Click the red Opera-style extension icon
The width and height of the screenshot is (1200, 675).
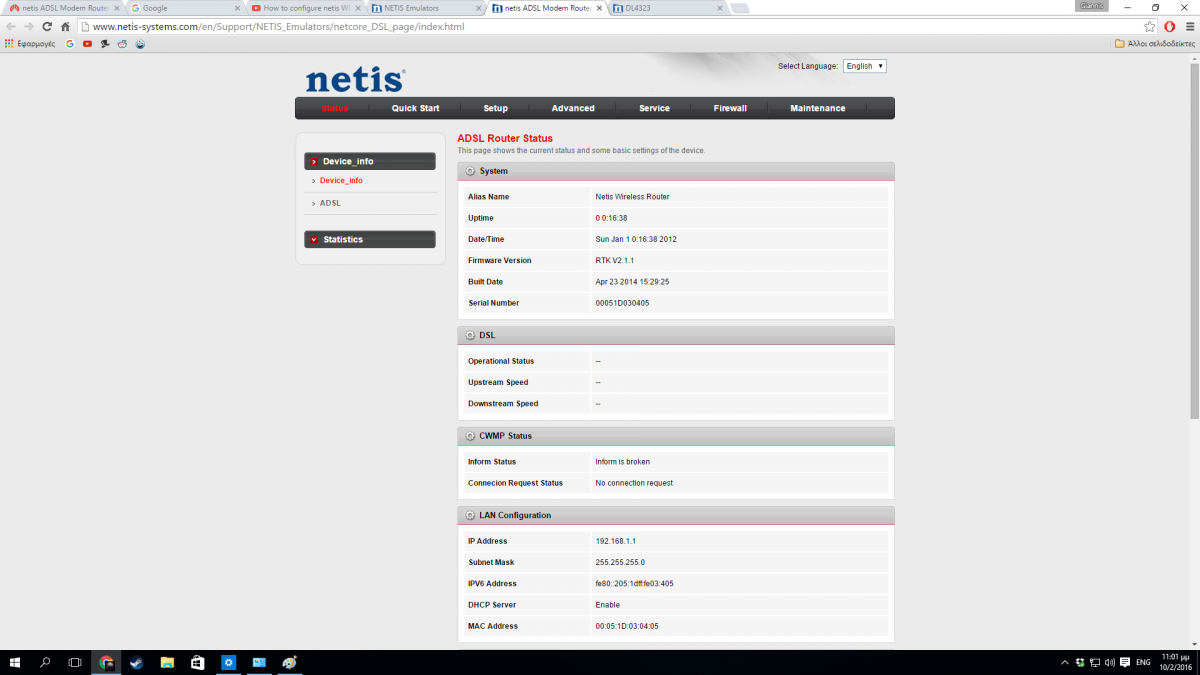click(x=1169, y=27)
